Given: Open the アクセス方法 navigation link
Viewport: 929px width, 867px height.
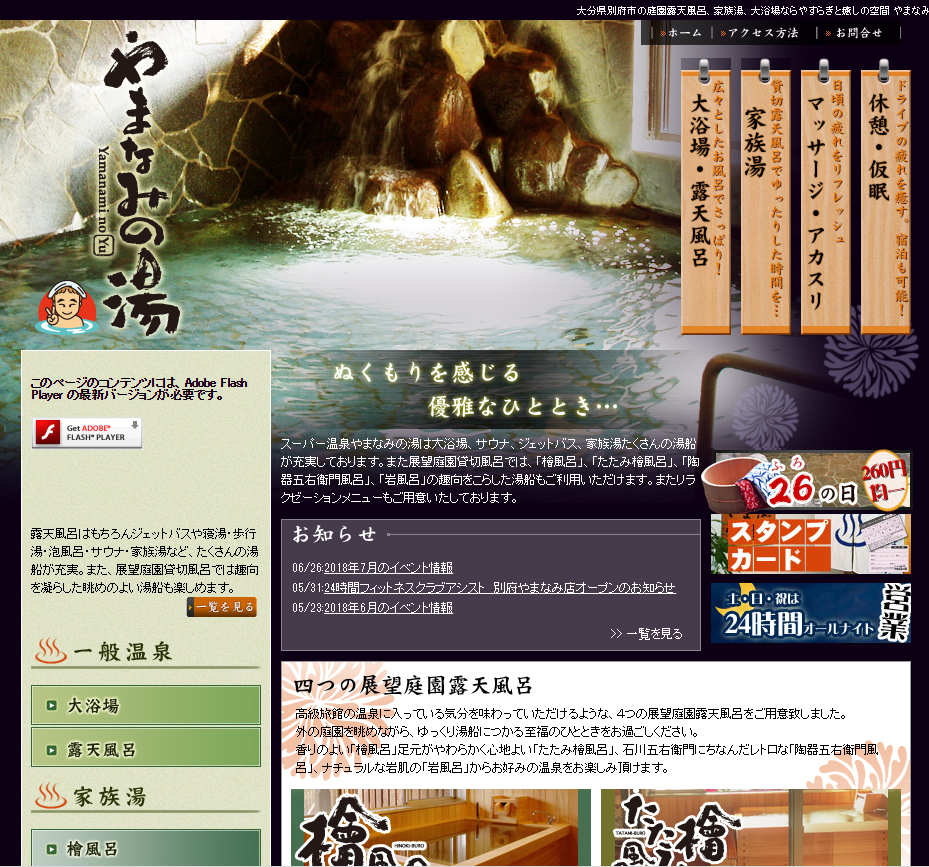Looking at the screenshot, I should tap(762, 33).
